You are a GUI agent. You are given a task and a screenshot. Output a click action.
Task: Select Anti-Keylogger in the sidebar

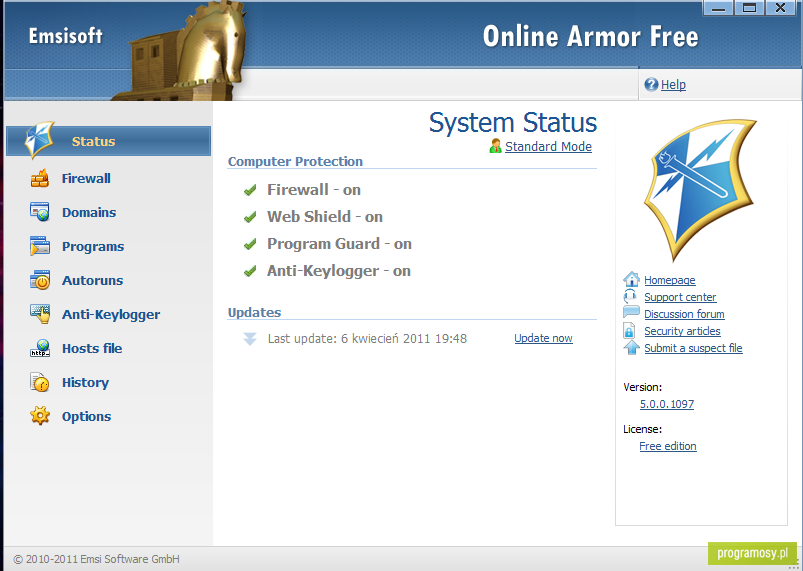111,314
